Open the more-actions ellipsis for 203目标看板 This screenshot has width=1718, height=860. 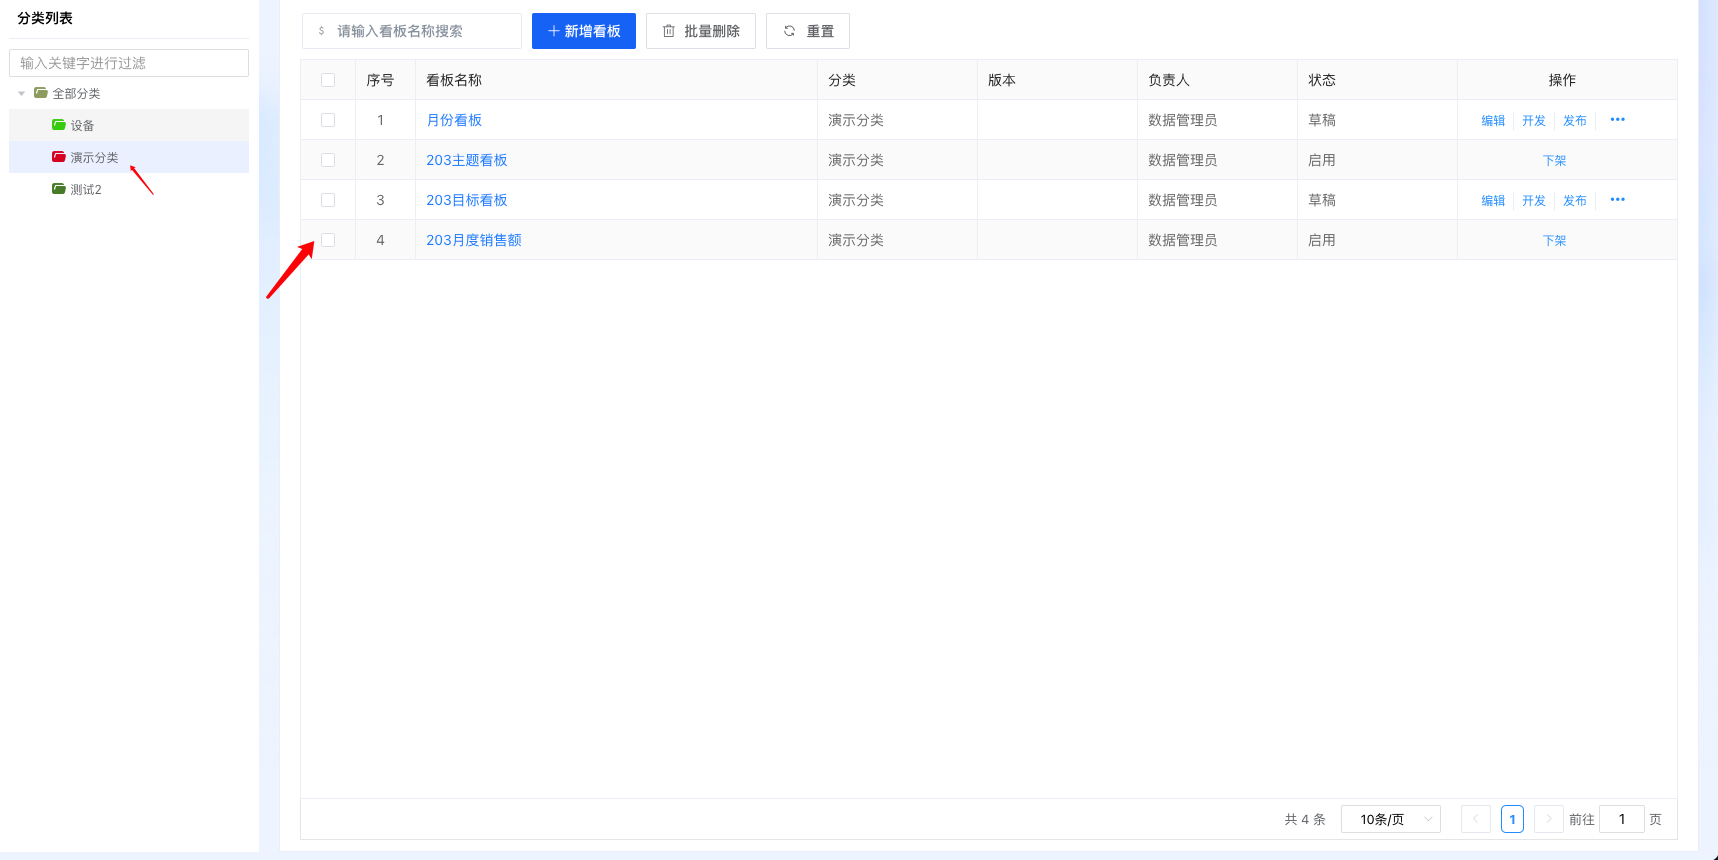pyautogui.click(x=1617, y=200)
